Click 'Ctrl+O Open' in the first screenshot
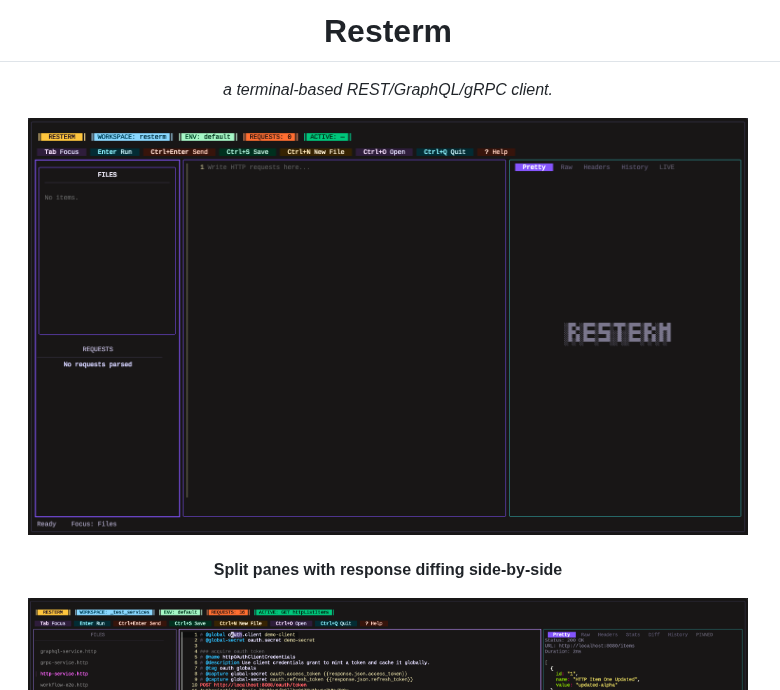 tap(384, 152)
